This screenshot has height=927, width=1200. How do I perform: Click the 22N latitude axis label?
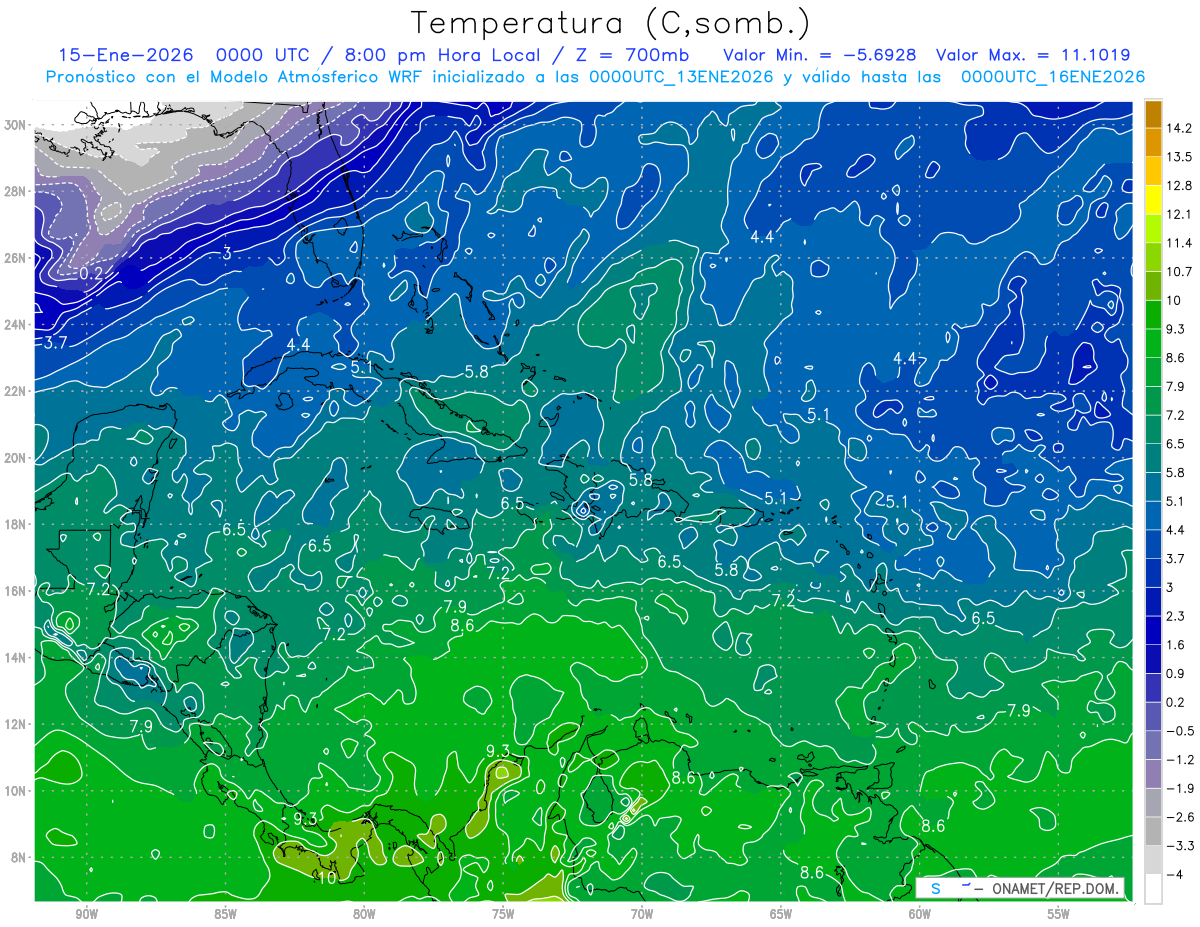[16, 391]
